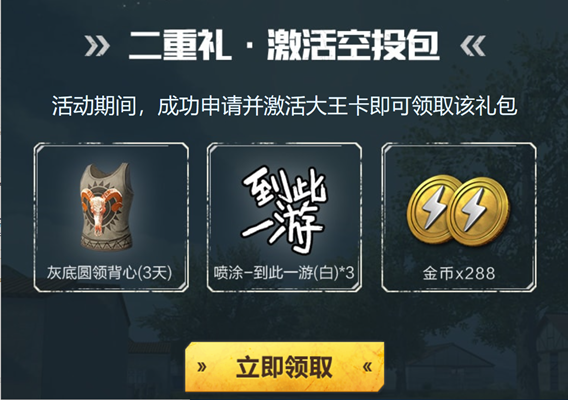Click the activity description text about 大王卡

[x=284, y=106]
